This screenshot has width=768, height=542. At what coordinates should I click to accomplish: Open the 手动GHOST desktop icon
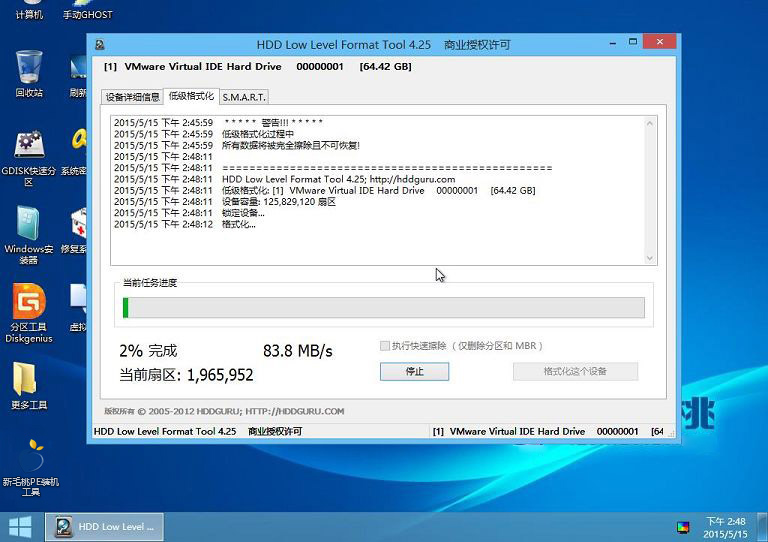pos(87,10)
